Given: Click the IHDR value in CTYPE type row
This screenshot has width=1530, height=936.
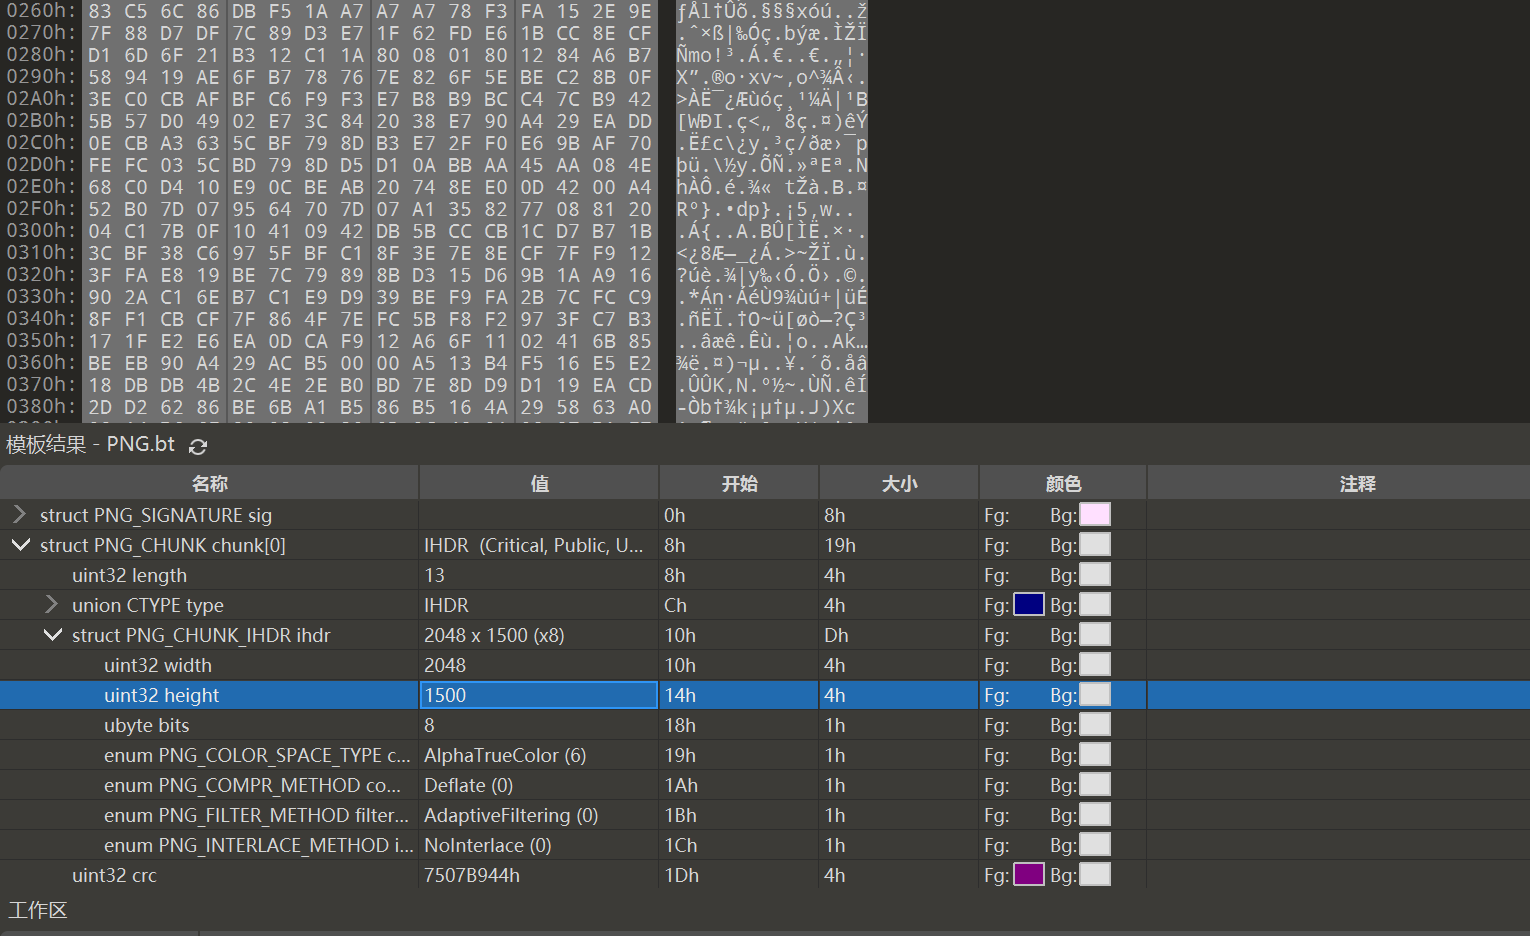Looking at the screenshot, I should tap(446, 605).
